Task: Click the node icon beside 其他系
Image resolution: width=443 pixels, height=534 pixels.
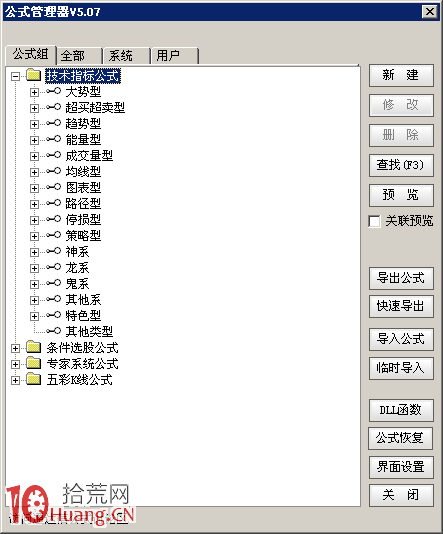Action: [53, 299]
